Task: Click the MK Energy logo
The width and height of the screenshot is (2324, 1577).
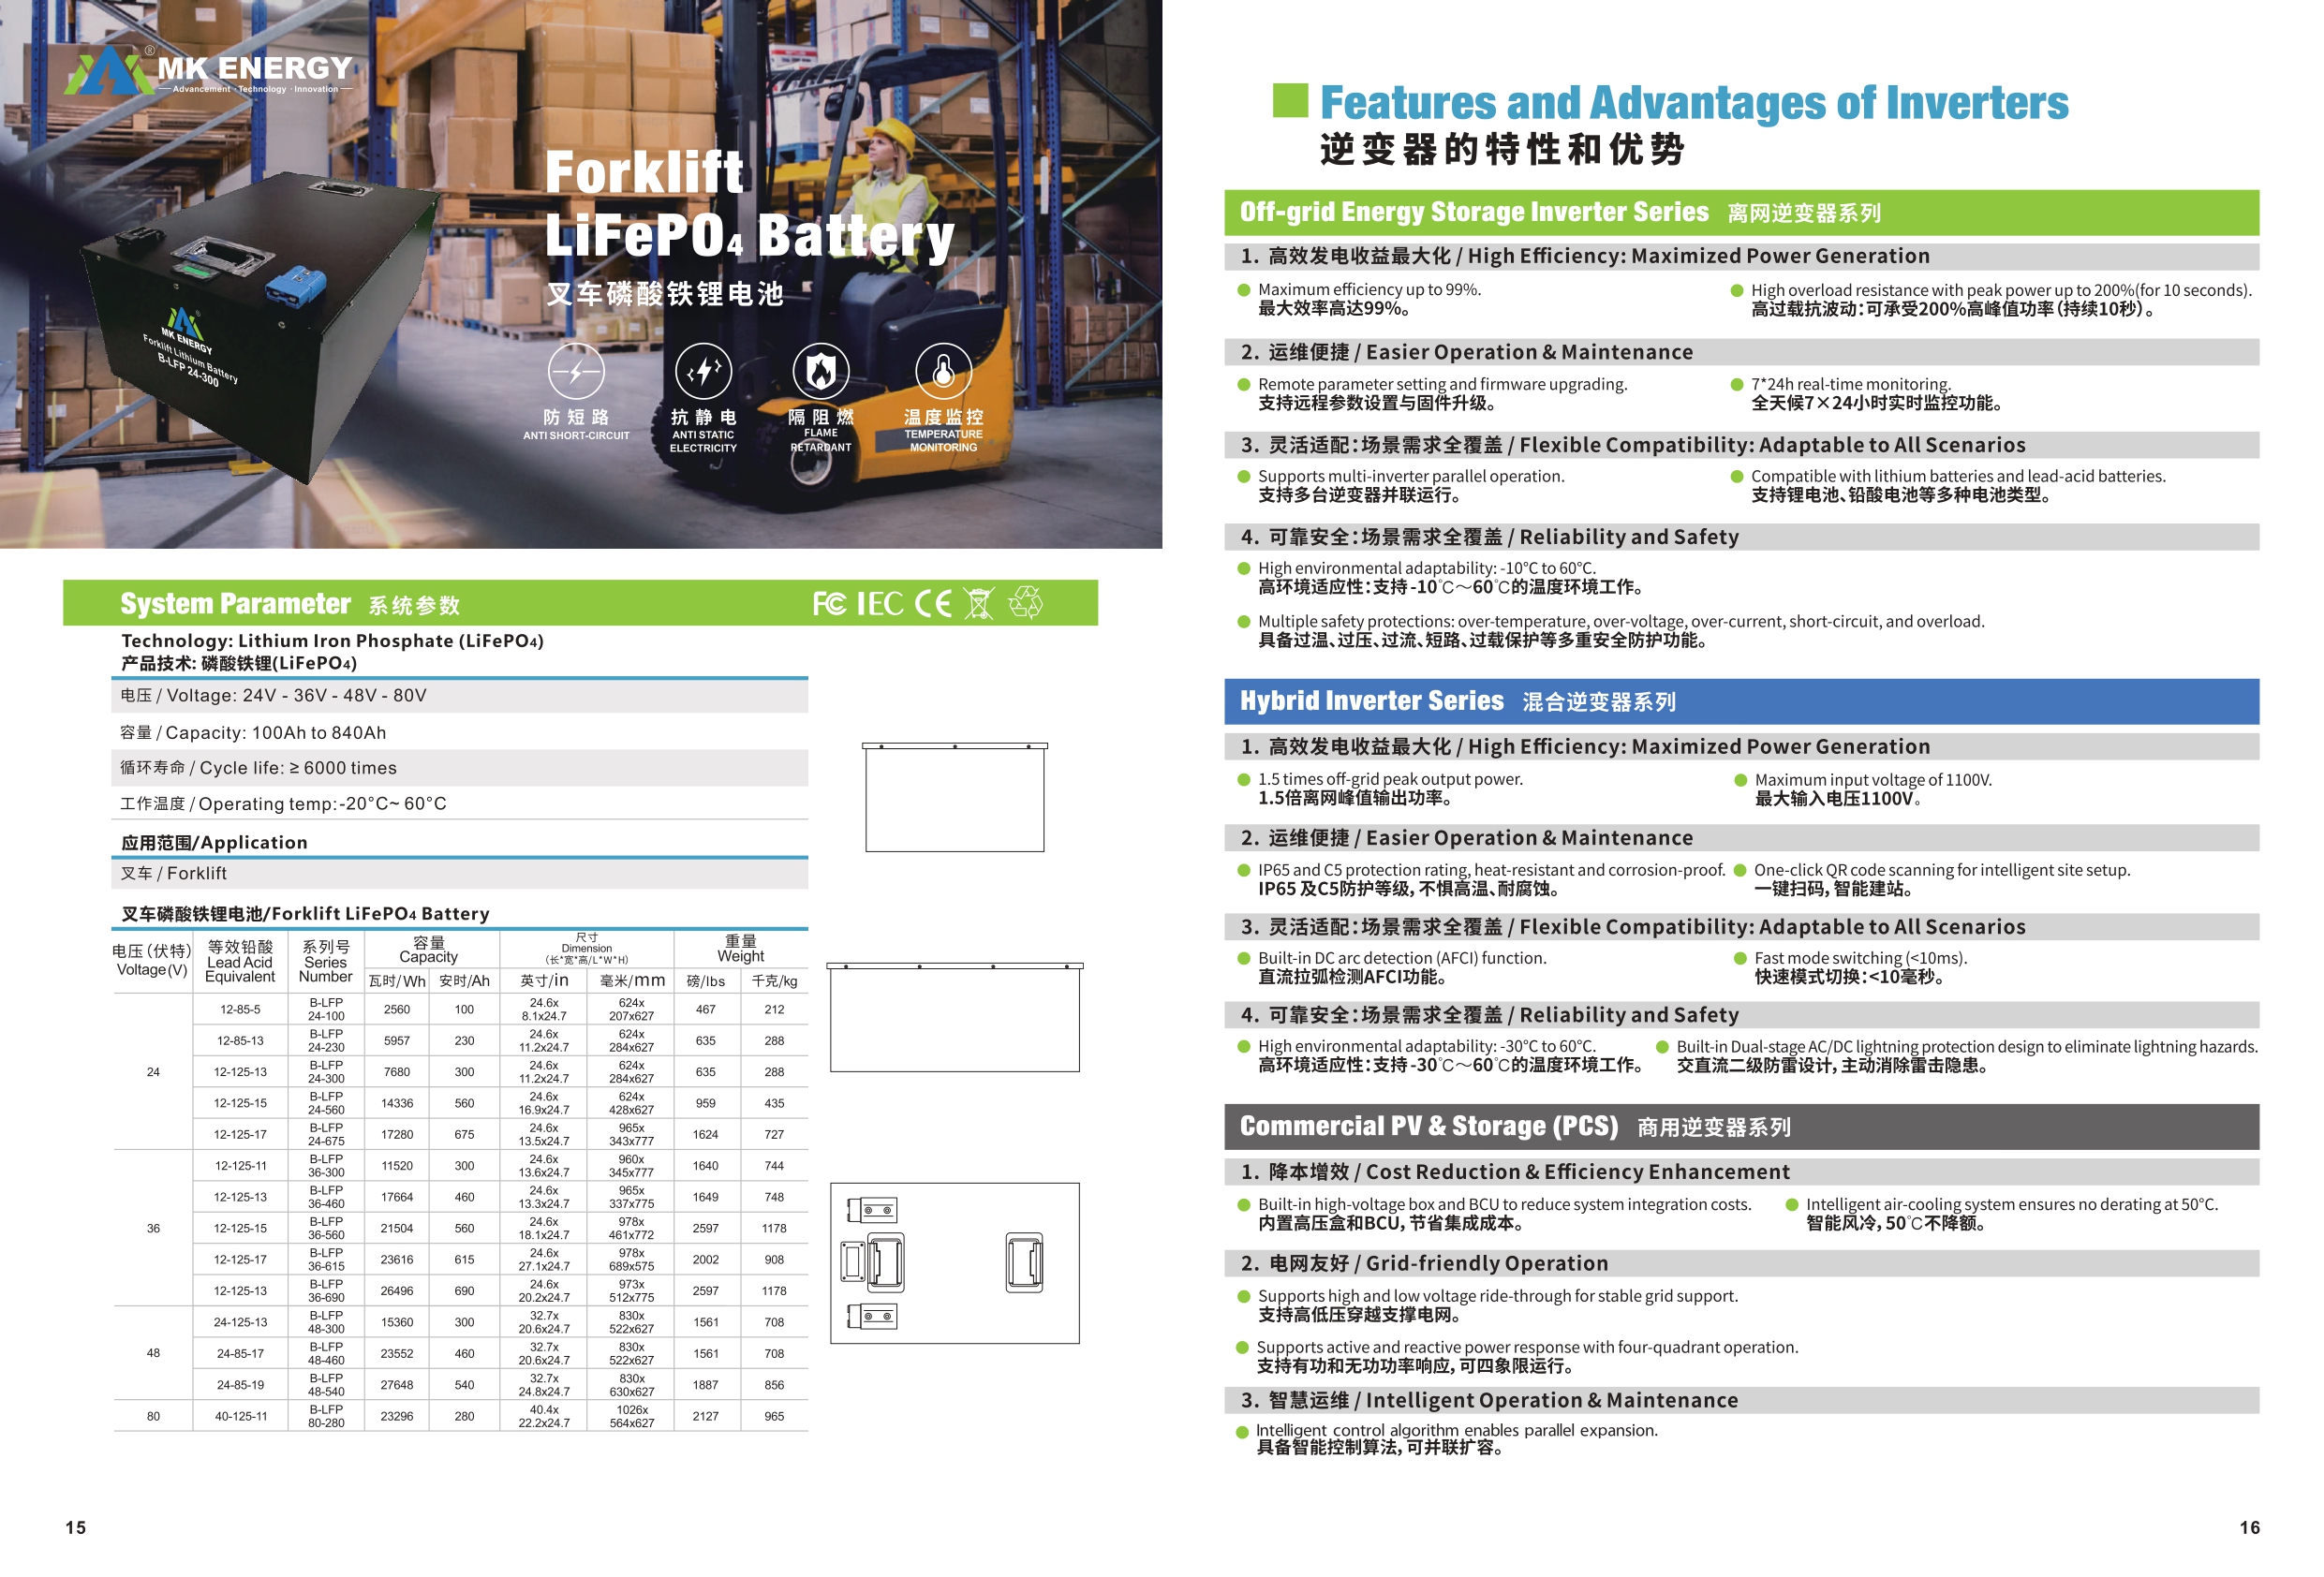Action: (208, 70)
